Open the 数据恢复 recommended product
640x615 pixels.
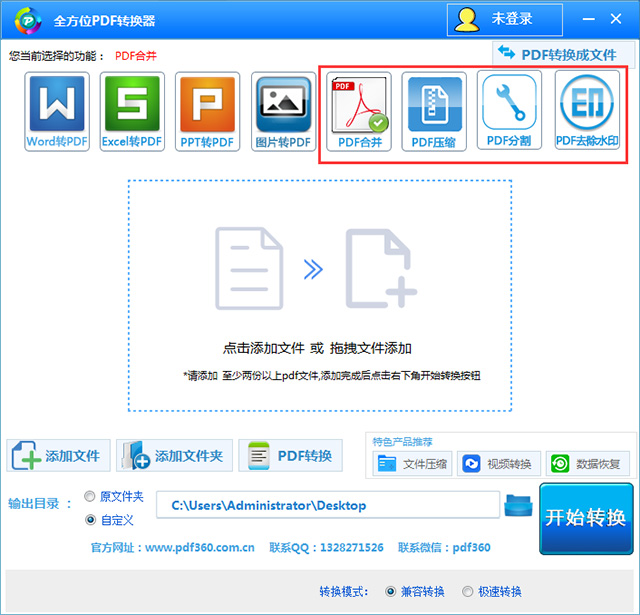point(588,464)
